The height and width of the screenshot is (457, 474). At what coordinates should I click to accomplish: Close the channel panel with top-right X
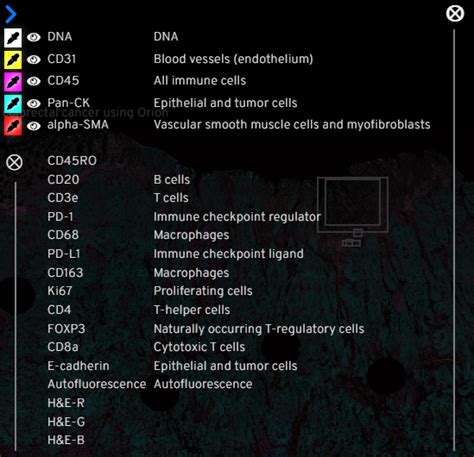pyautogui.click(x=455, y=14)
